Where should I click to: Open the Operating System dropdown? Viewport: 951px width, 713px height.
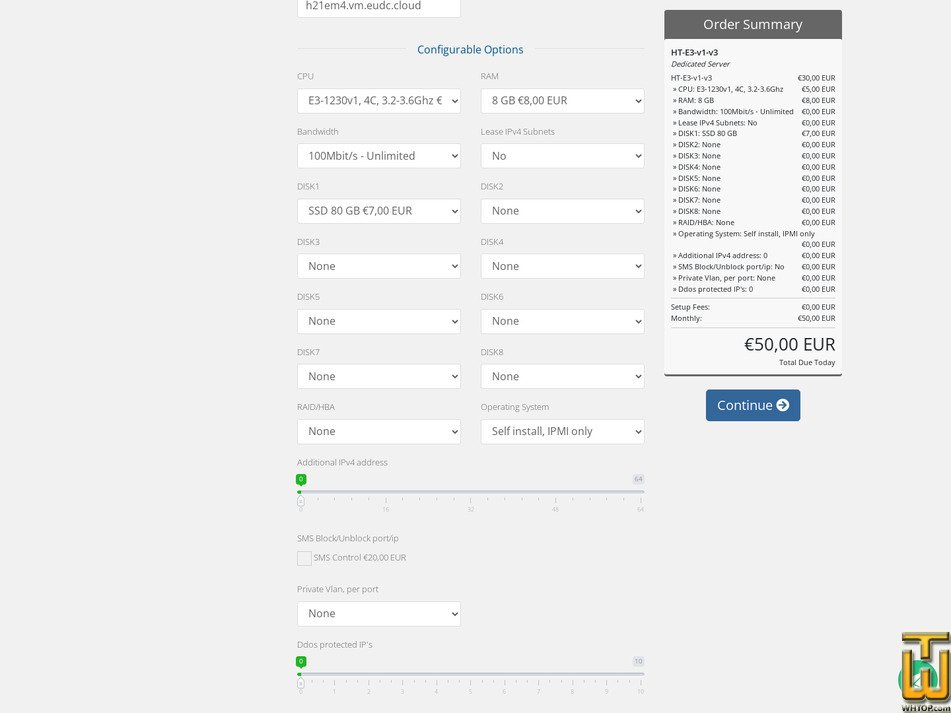(x=562, y=430)
